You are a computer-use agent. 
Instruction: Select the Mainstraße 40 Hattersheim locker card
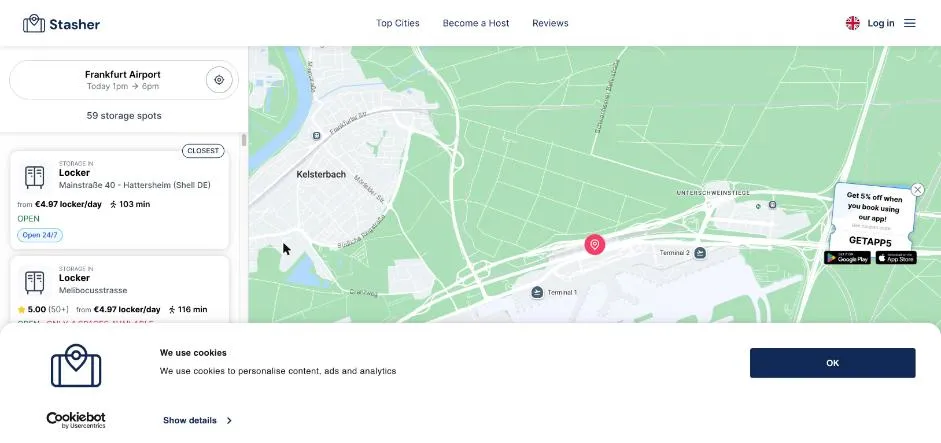coord(119,200)
